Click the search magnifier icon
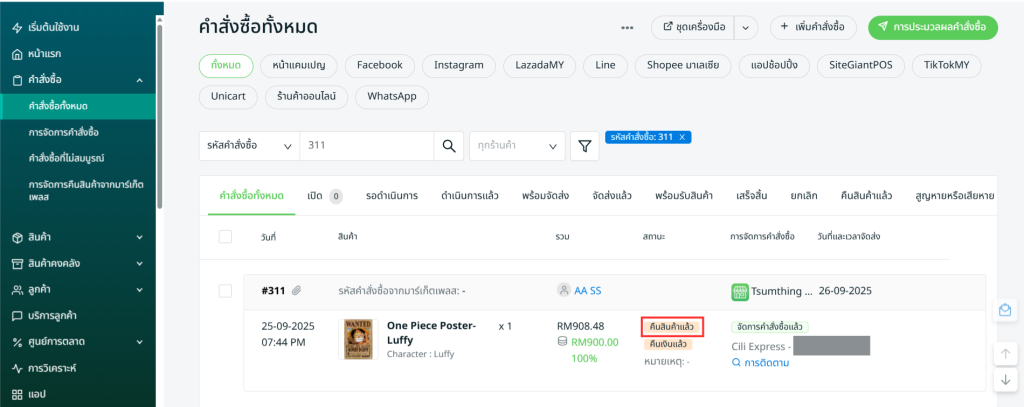Image resolution: width=1024 pixels, height=407 pixels. pos(448,146)
